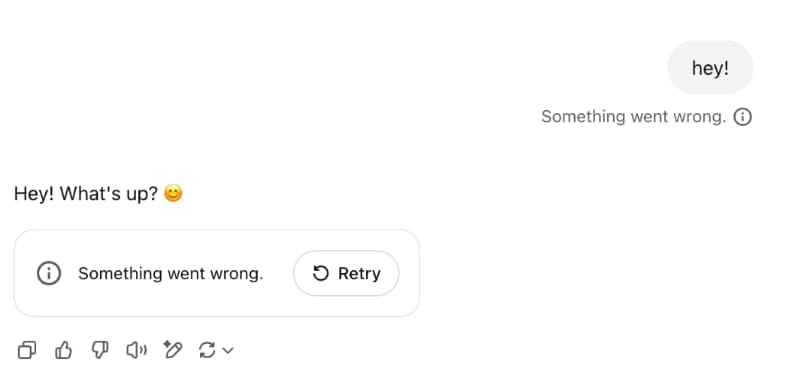Image resolution: width=812 pixels, height=377 pixels.
Task: Click the smiling emoji in the reply
Action: 173,194
